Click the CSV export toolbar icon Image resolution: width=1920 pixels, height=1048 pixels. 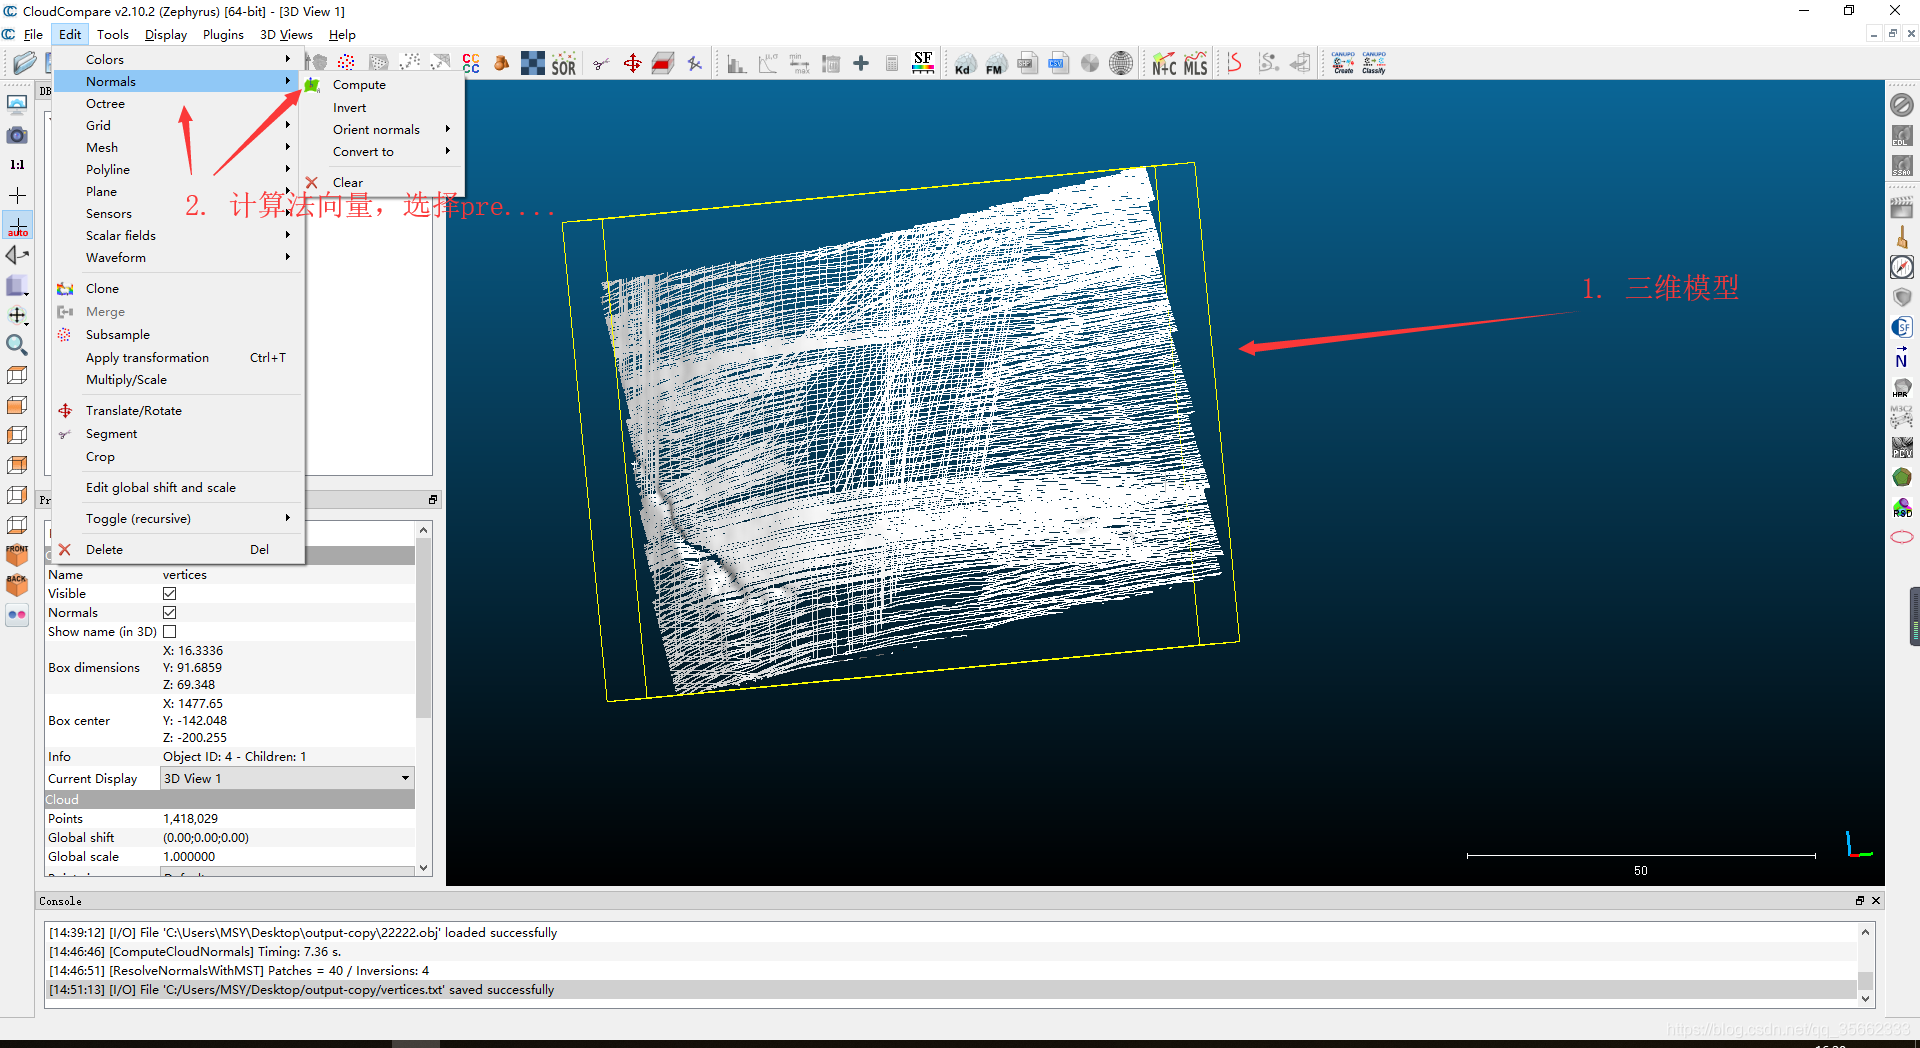[x=1058, y=64]
